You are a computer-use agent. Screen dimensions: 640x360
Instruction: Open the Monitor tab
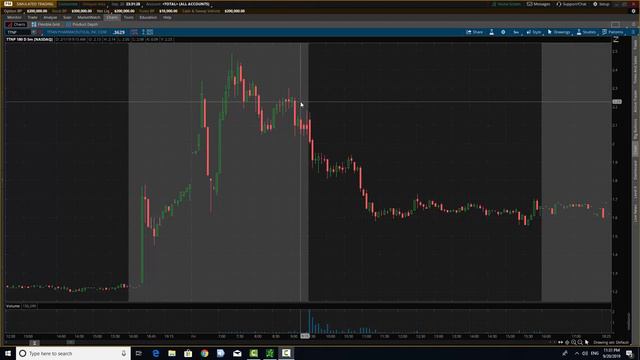[x=14, y=18]
